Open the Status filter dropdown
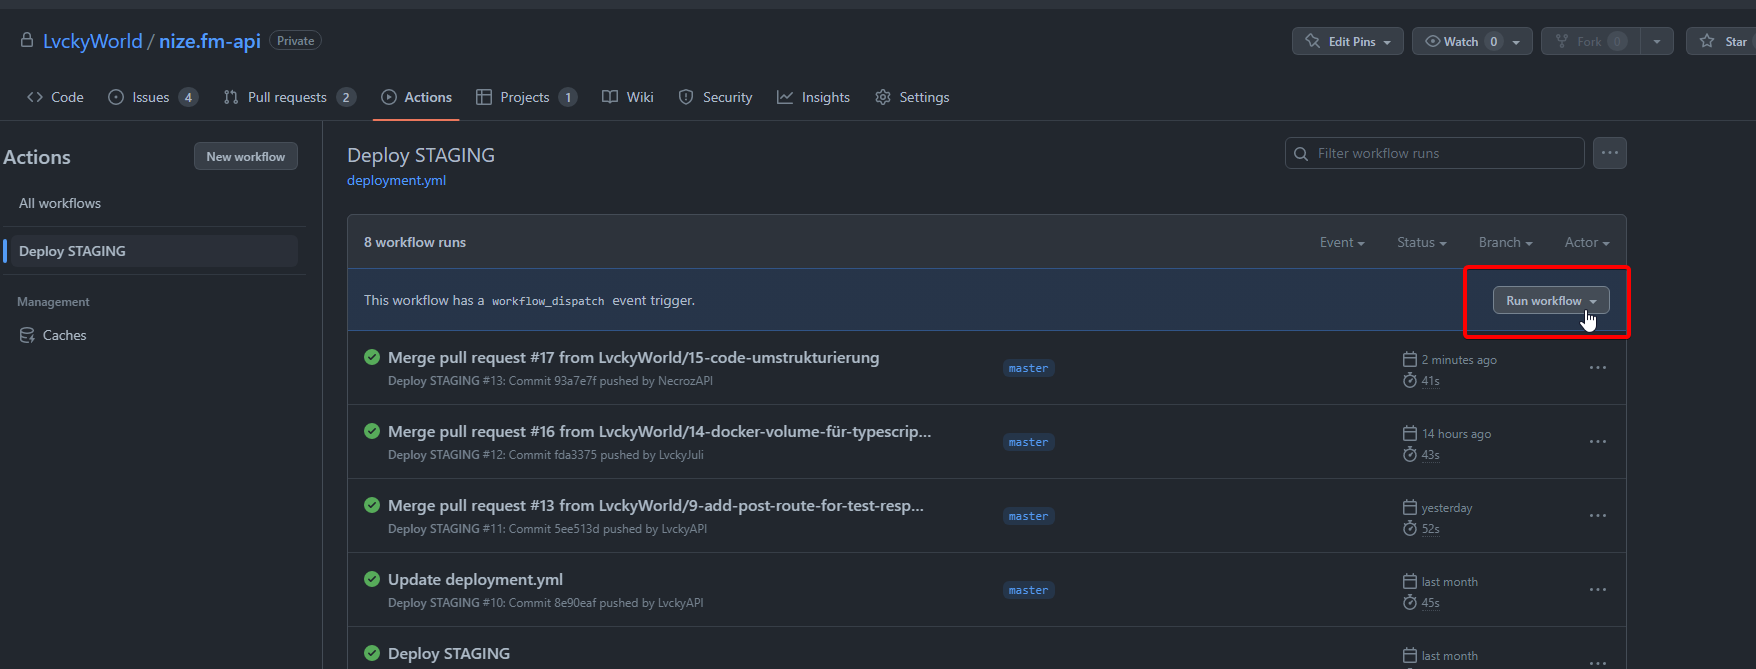The height and width of the screenshot is (669, 1756). (x=1421, y=242)
